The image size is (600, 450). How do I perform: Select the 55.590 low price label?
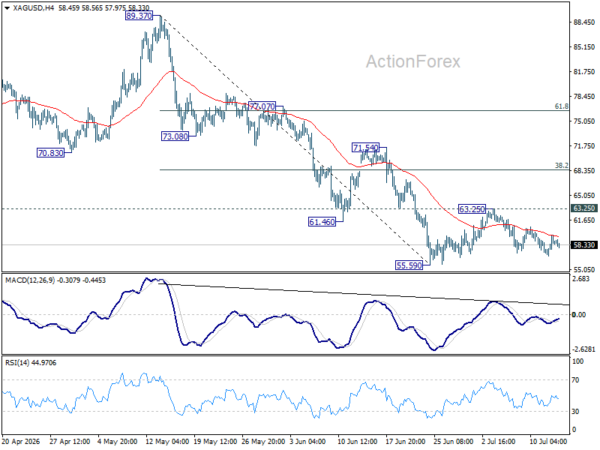[409, 265]
